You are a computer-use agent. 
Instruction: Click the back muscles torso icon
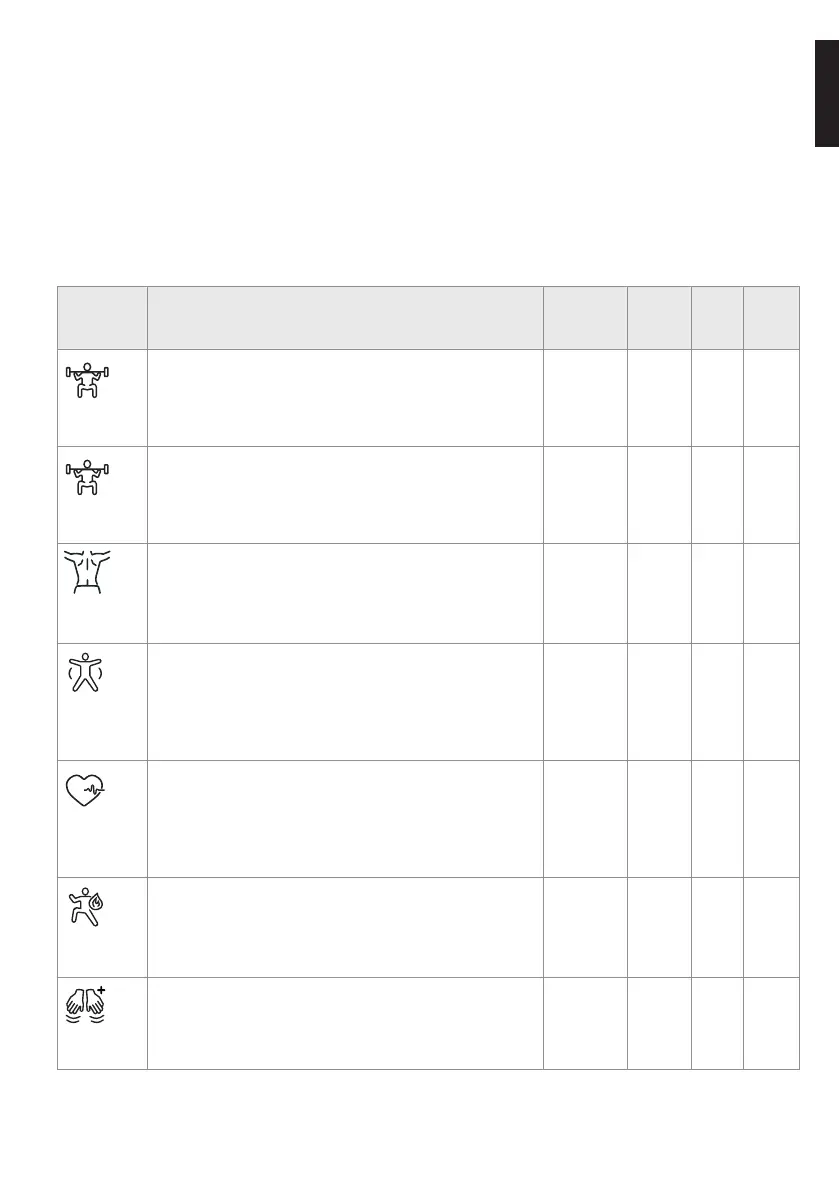[87, 572]
